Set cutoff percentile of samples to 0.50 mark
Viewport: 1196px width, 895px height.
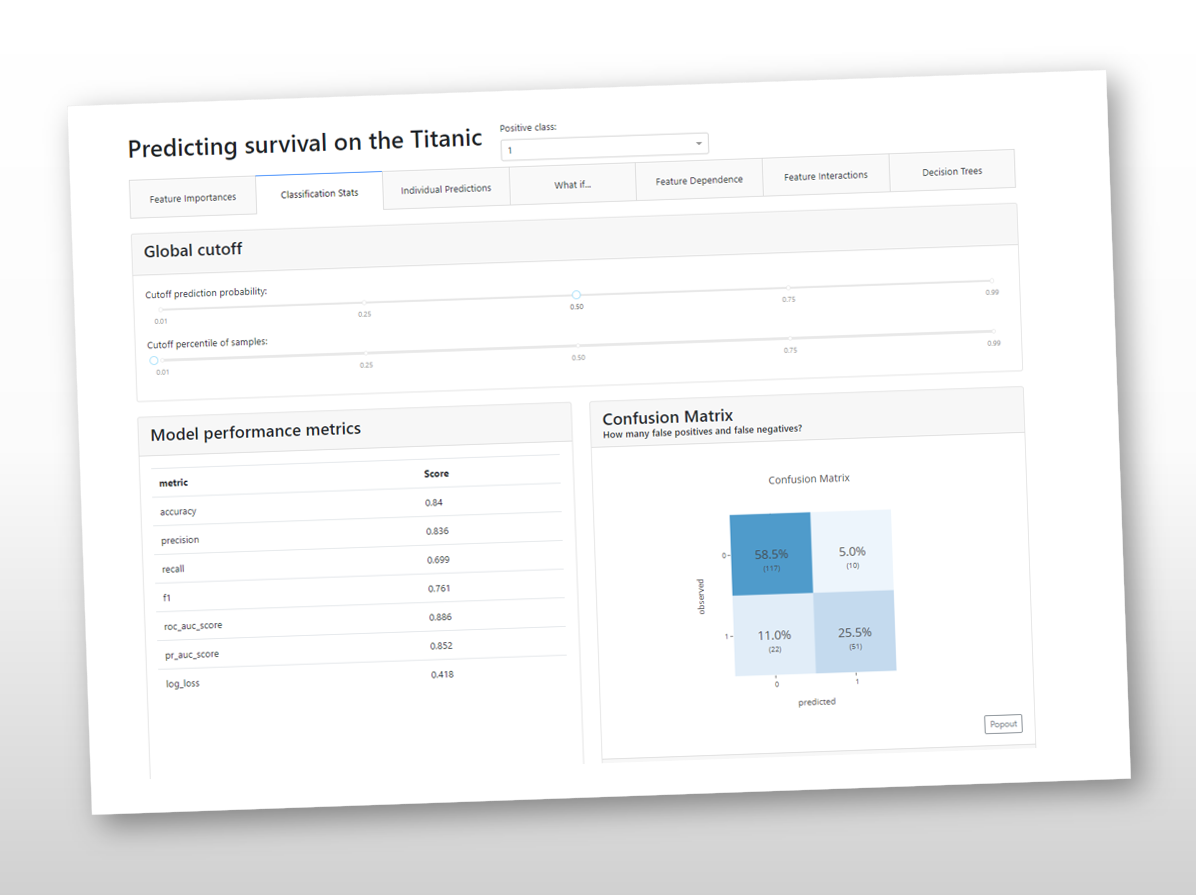pos(578,346)
